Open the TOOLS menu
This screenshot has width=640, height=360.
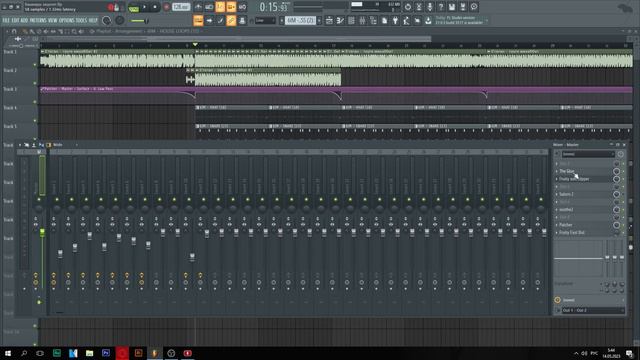[x=81, y=20]
